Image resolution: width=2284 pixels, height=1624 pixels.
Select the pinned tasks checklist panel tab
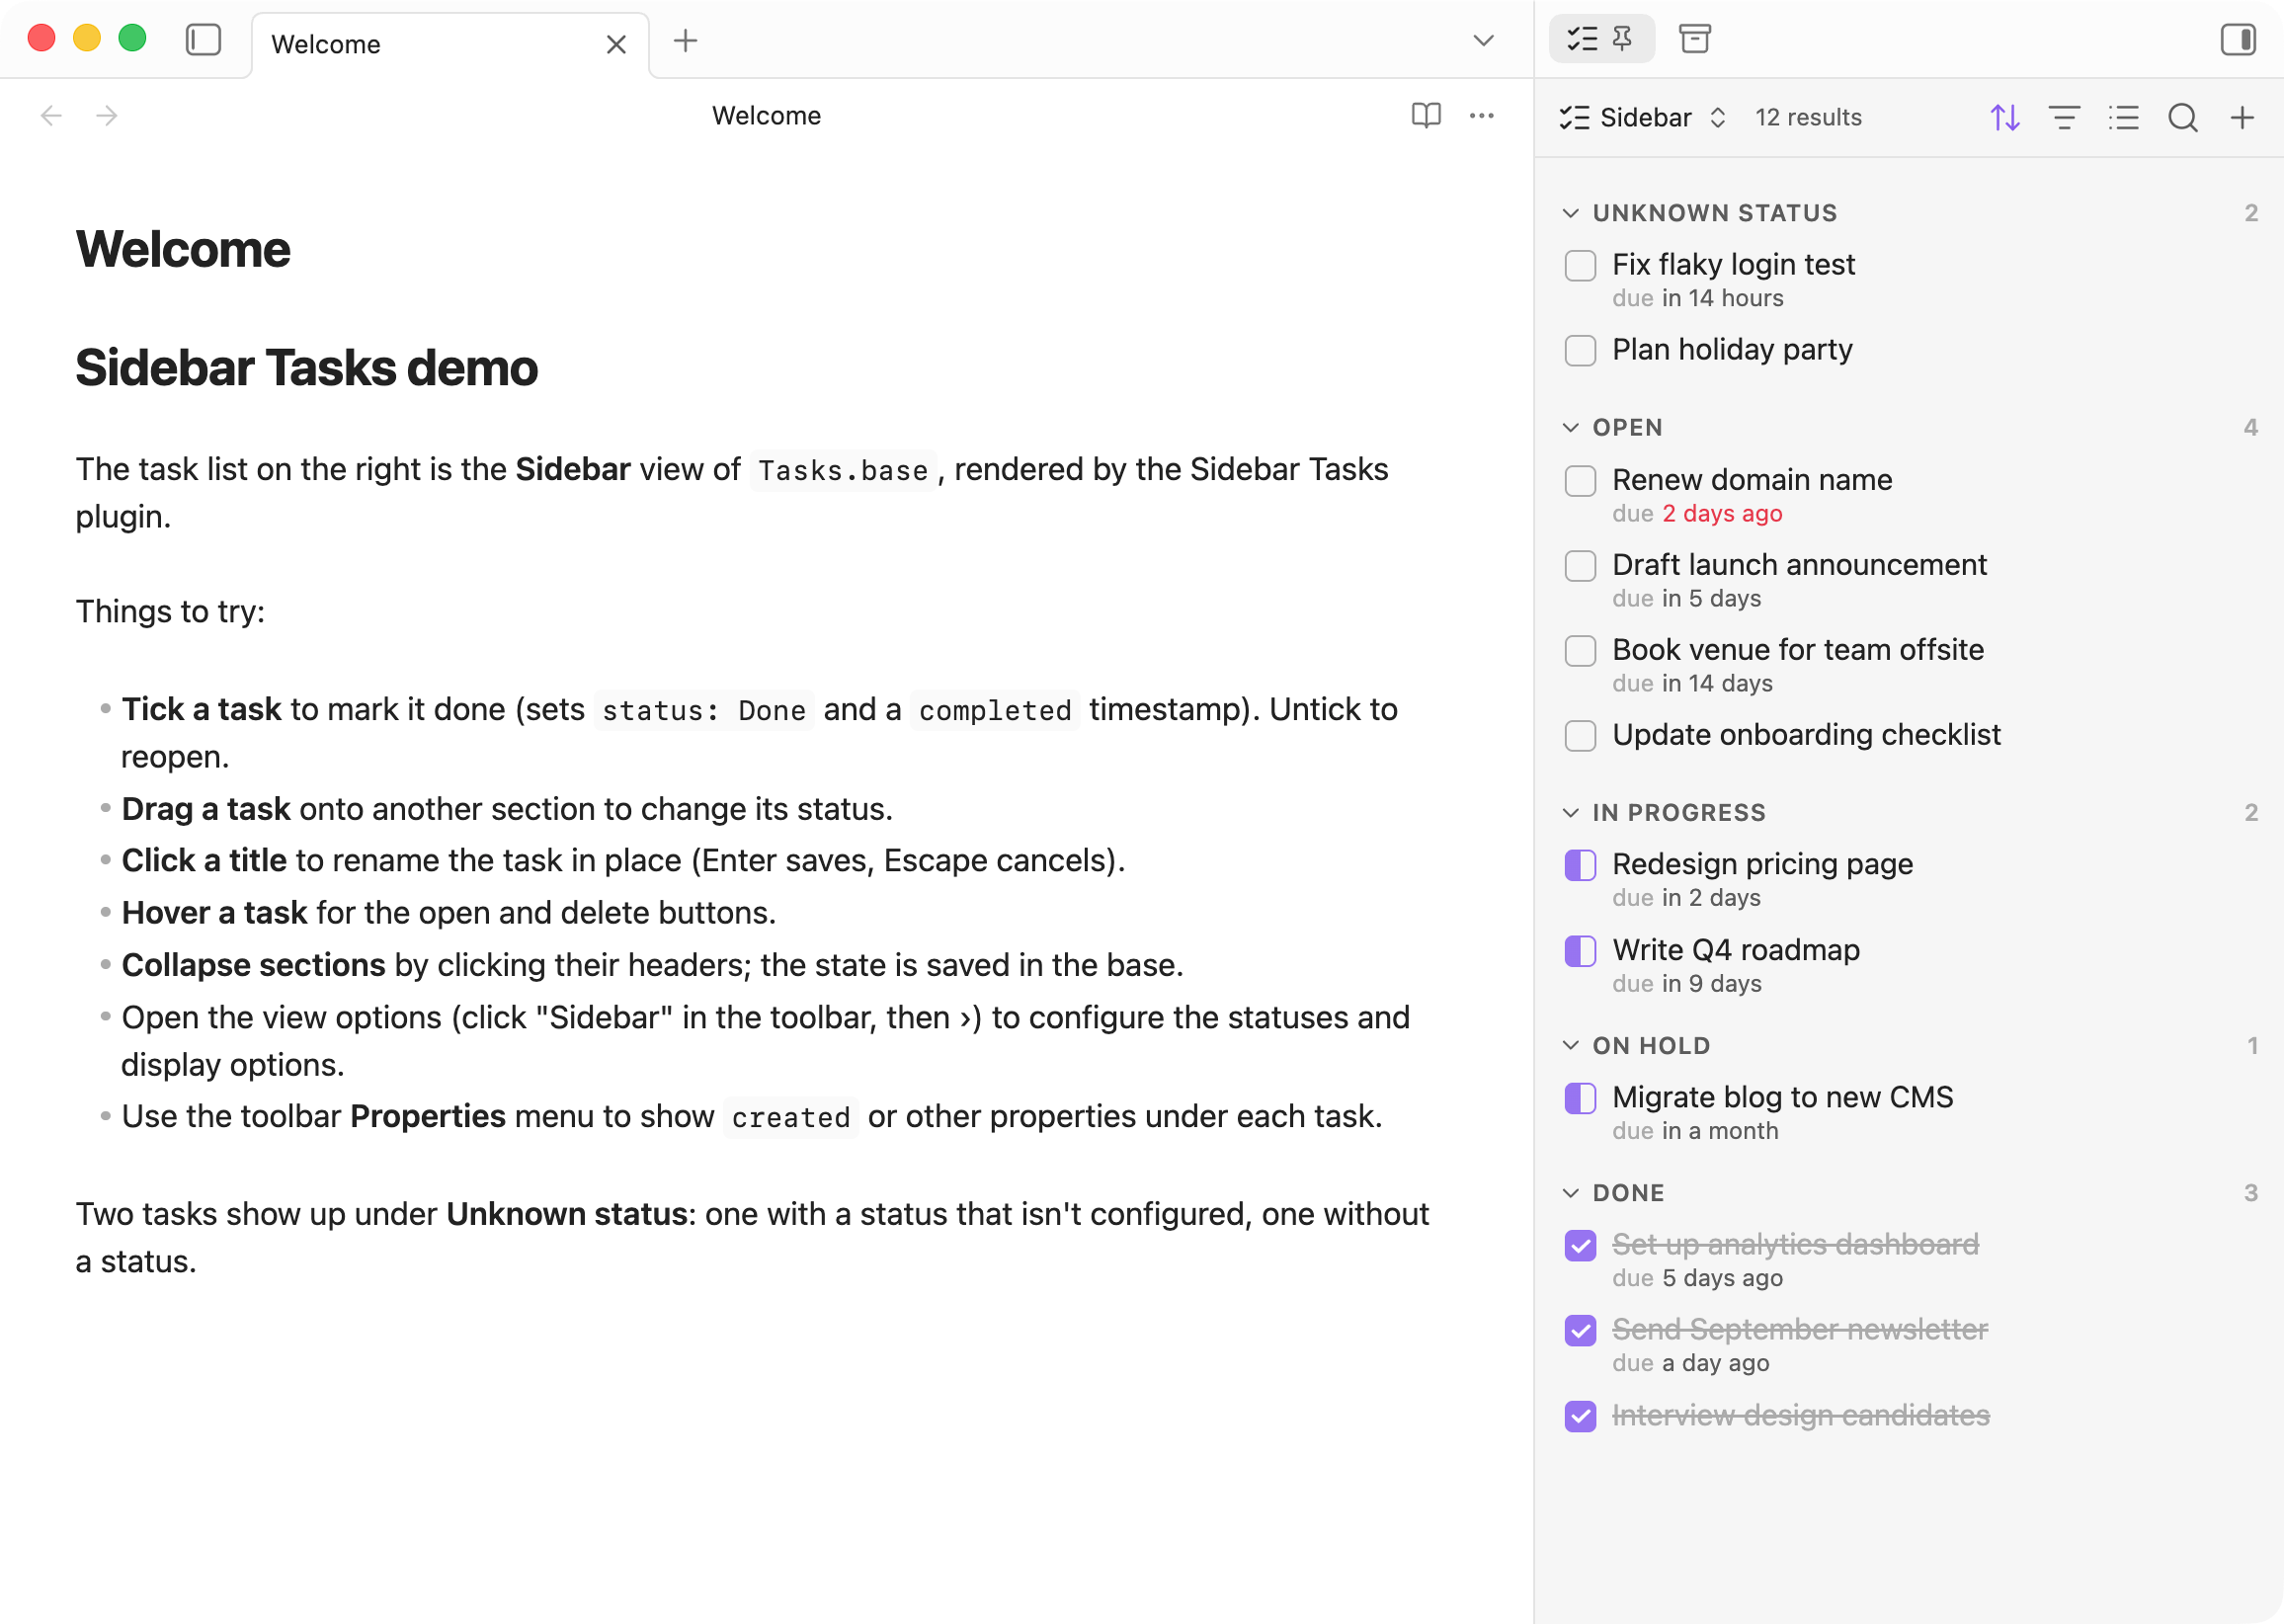pyautogui.click(x=1601, y=40)
